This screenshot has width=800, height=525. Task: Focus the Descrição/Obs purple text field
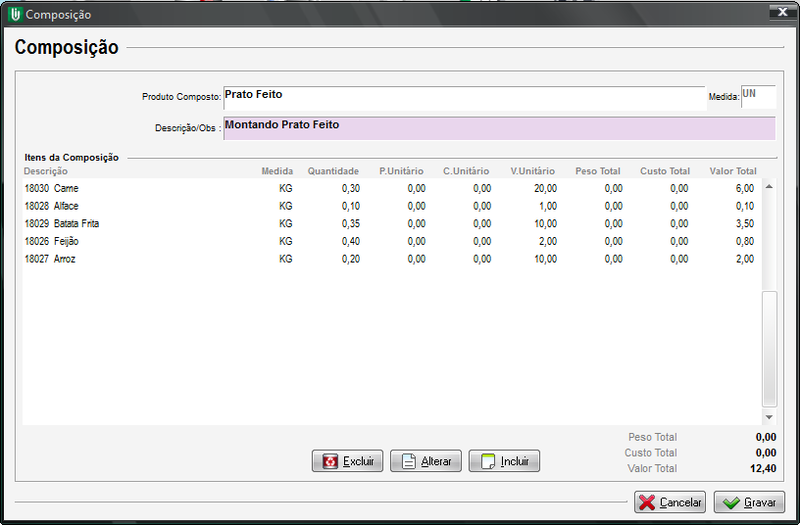tap(498, 128)
